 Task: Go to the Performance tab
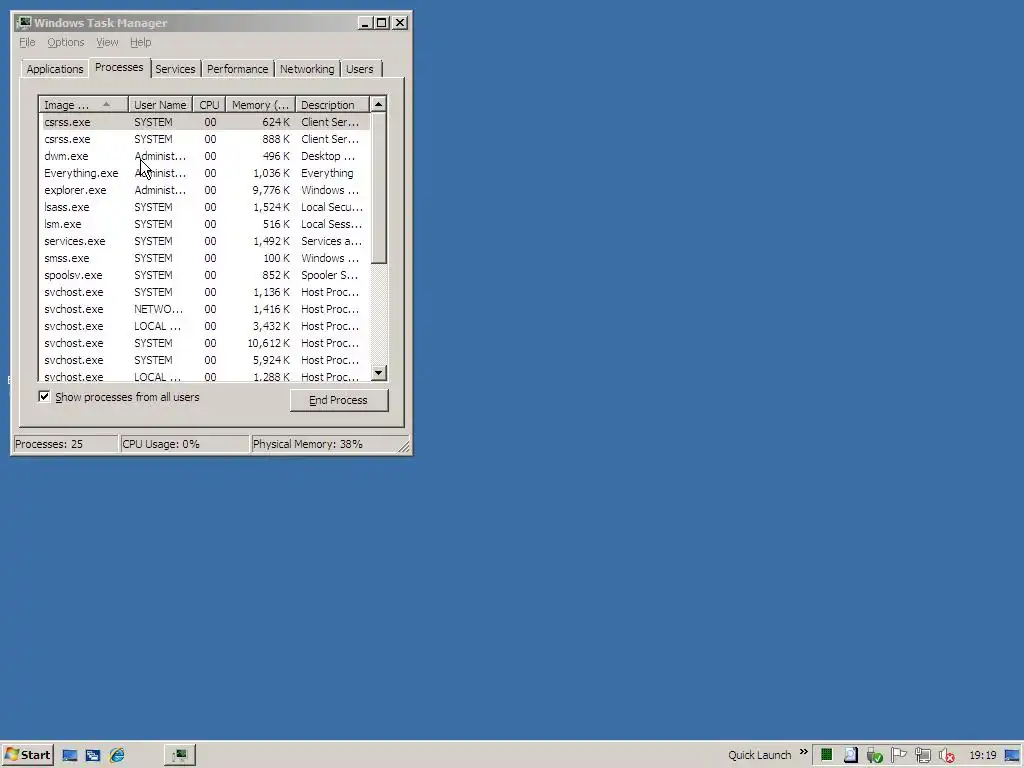pyautogui.click(x=238, y=69)
